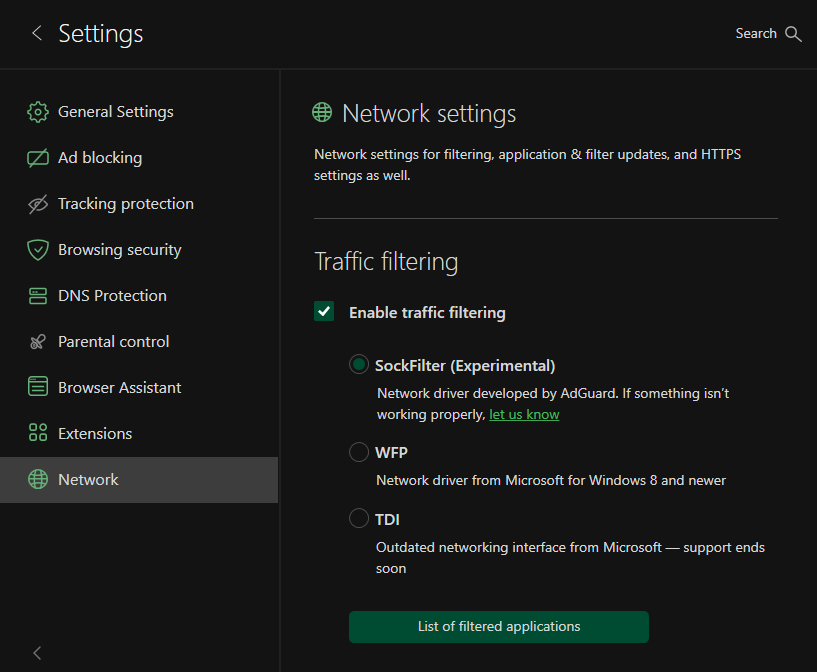817x672 pixels.
Task: Select SockFilter (Experimental) driver
Action: (358, 364)
